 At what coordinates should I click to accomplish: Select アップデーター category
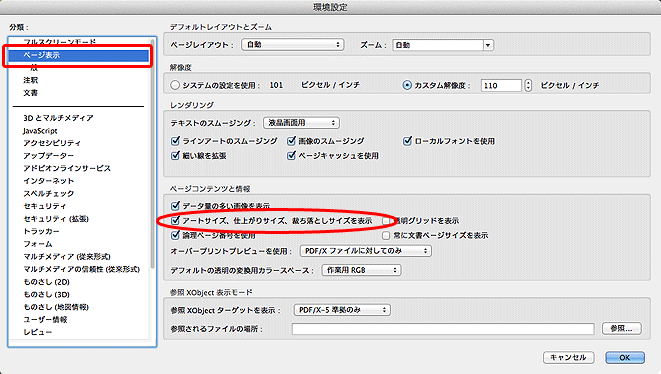pyautogui.click(x=48, y=156)
